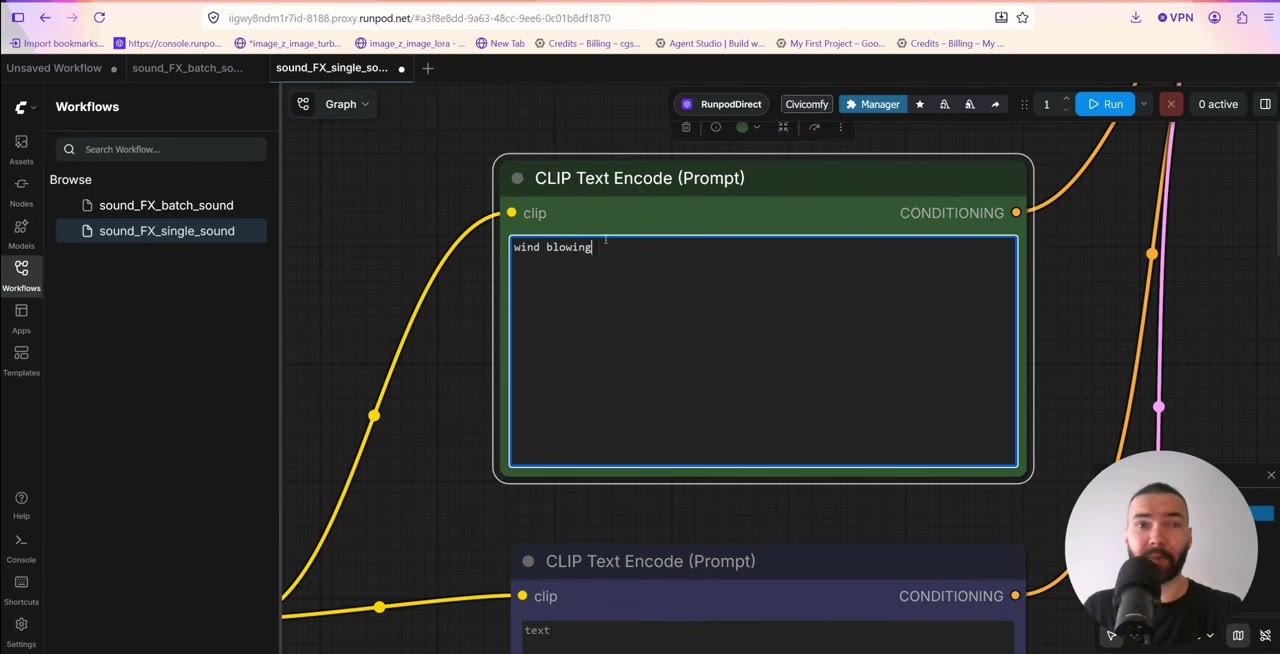Open the ComfyUI logo menu dropdown
The image size is (1280, 654).
[x=26, y=107]
